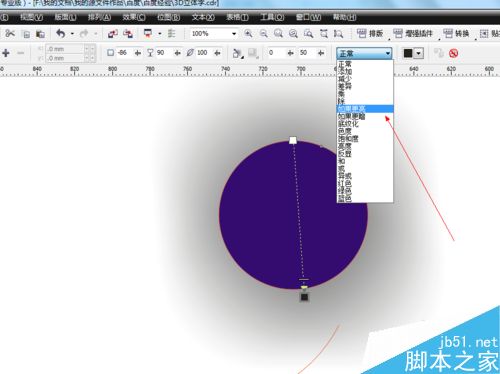
Task: Select 添加 in the operation list
Action: click(x=365, y=71)
